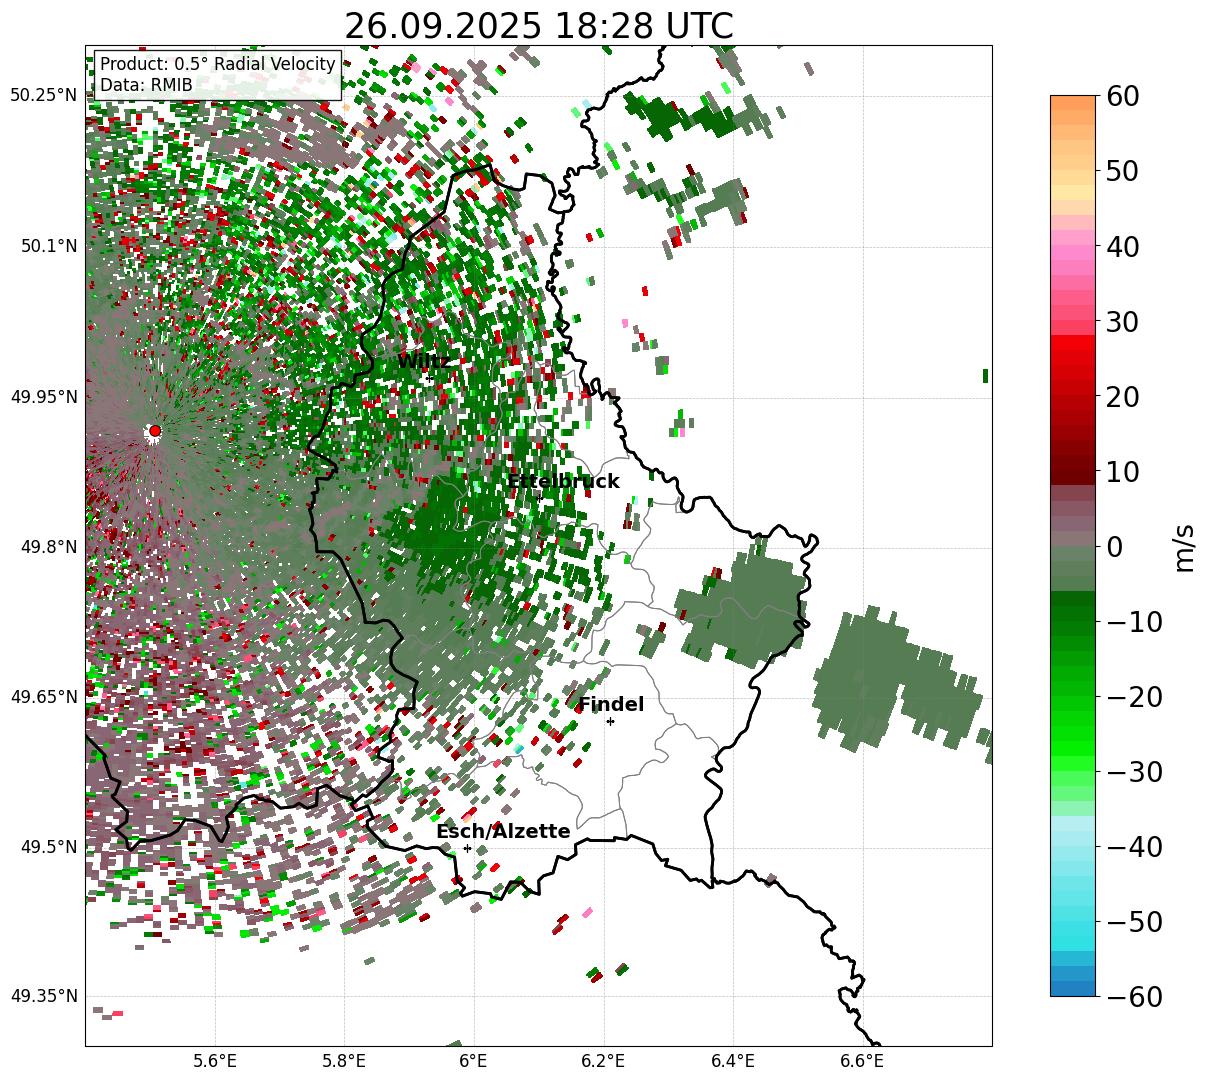The height and width of the screenshot is (1081, 1207).
Task: Select the Findel city label
Action: (x=611, y=705)
